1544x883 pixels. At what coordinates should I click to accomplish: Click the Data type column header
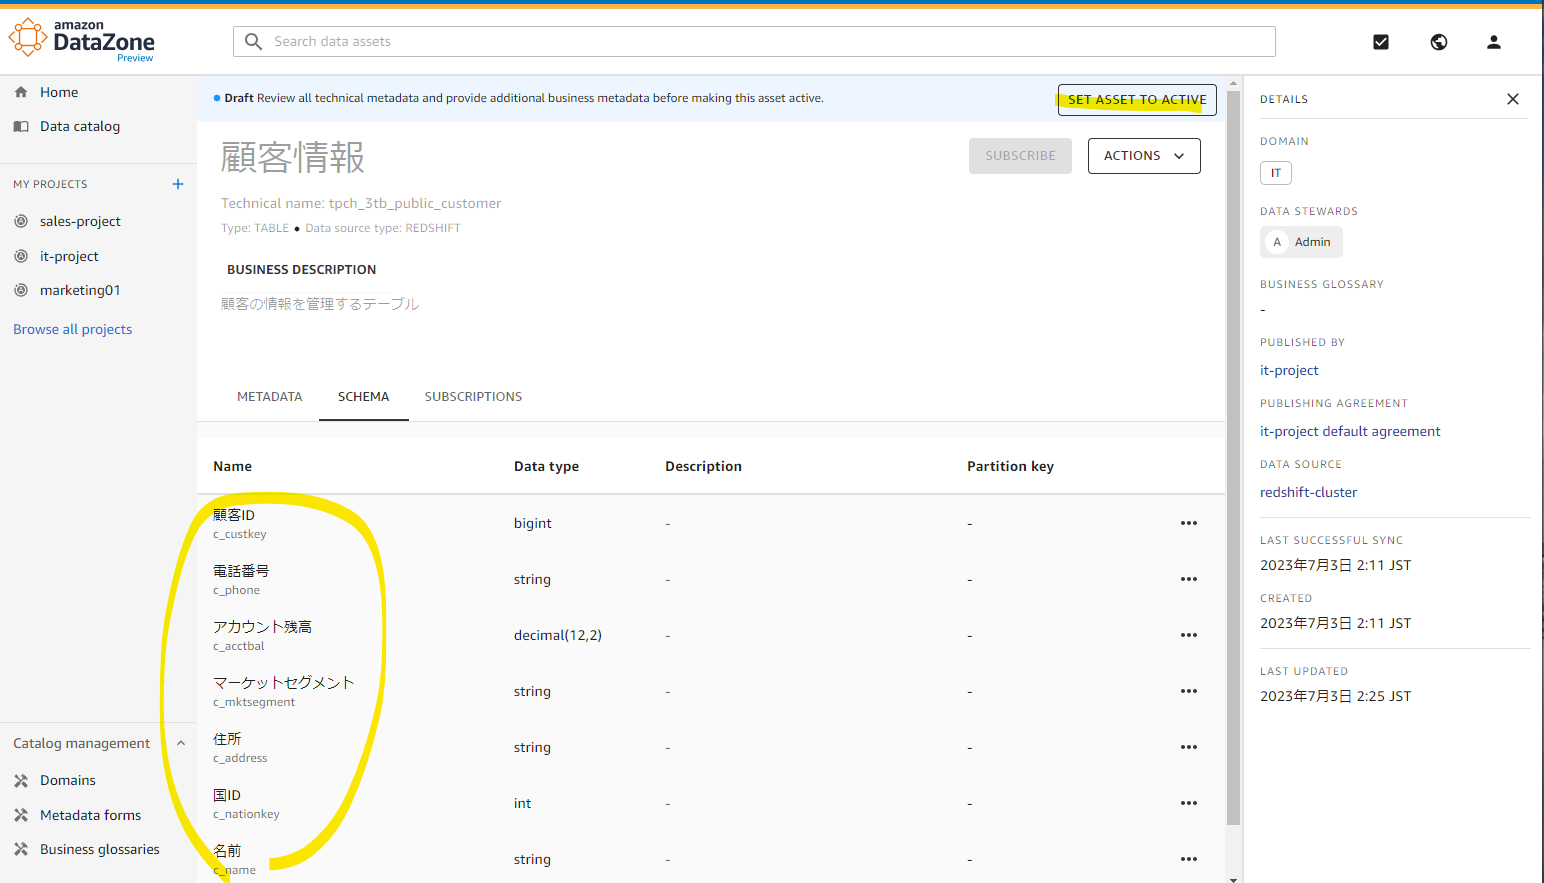point(546,466)
